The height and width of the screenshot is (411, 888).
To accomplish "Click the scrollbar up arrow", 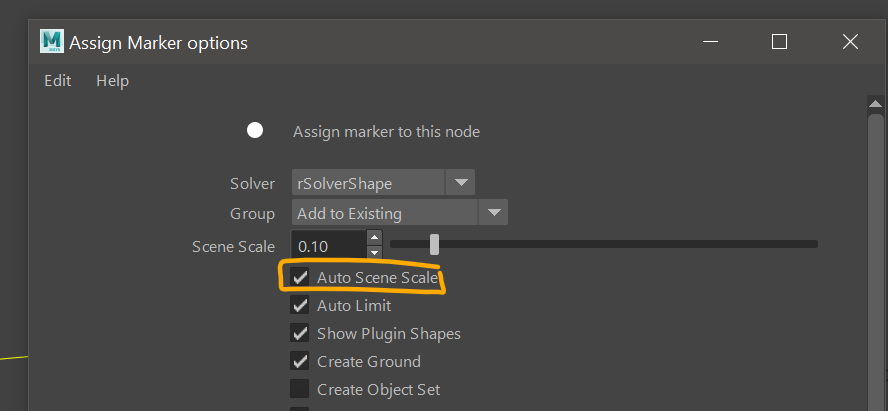I will [876, 104].
